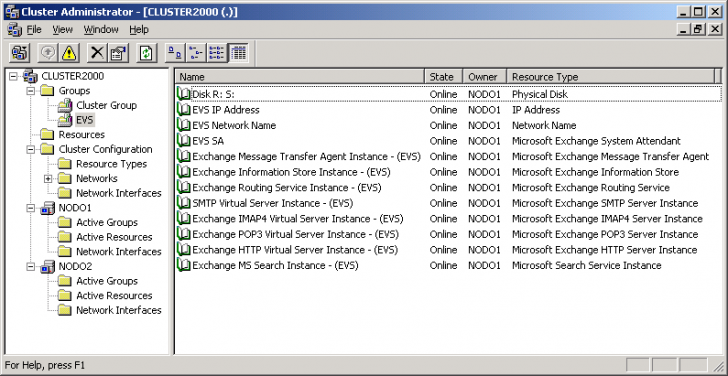The width and height of the screenshot is (728, 376).
Task: Switch to Small Icons view
Action: point(196,52)
